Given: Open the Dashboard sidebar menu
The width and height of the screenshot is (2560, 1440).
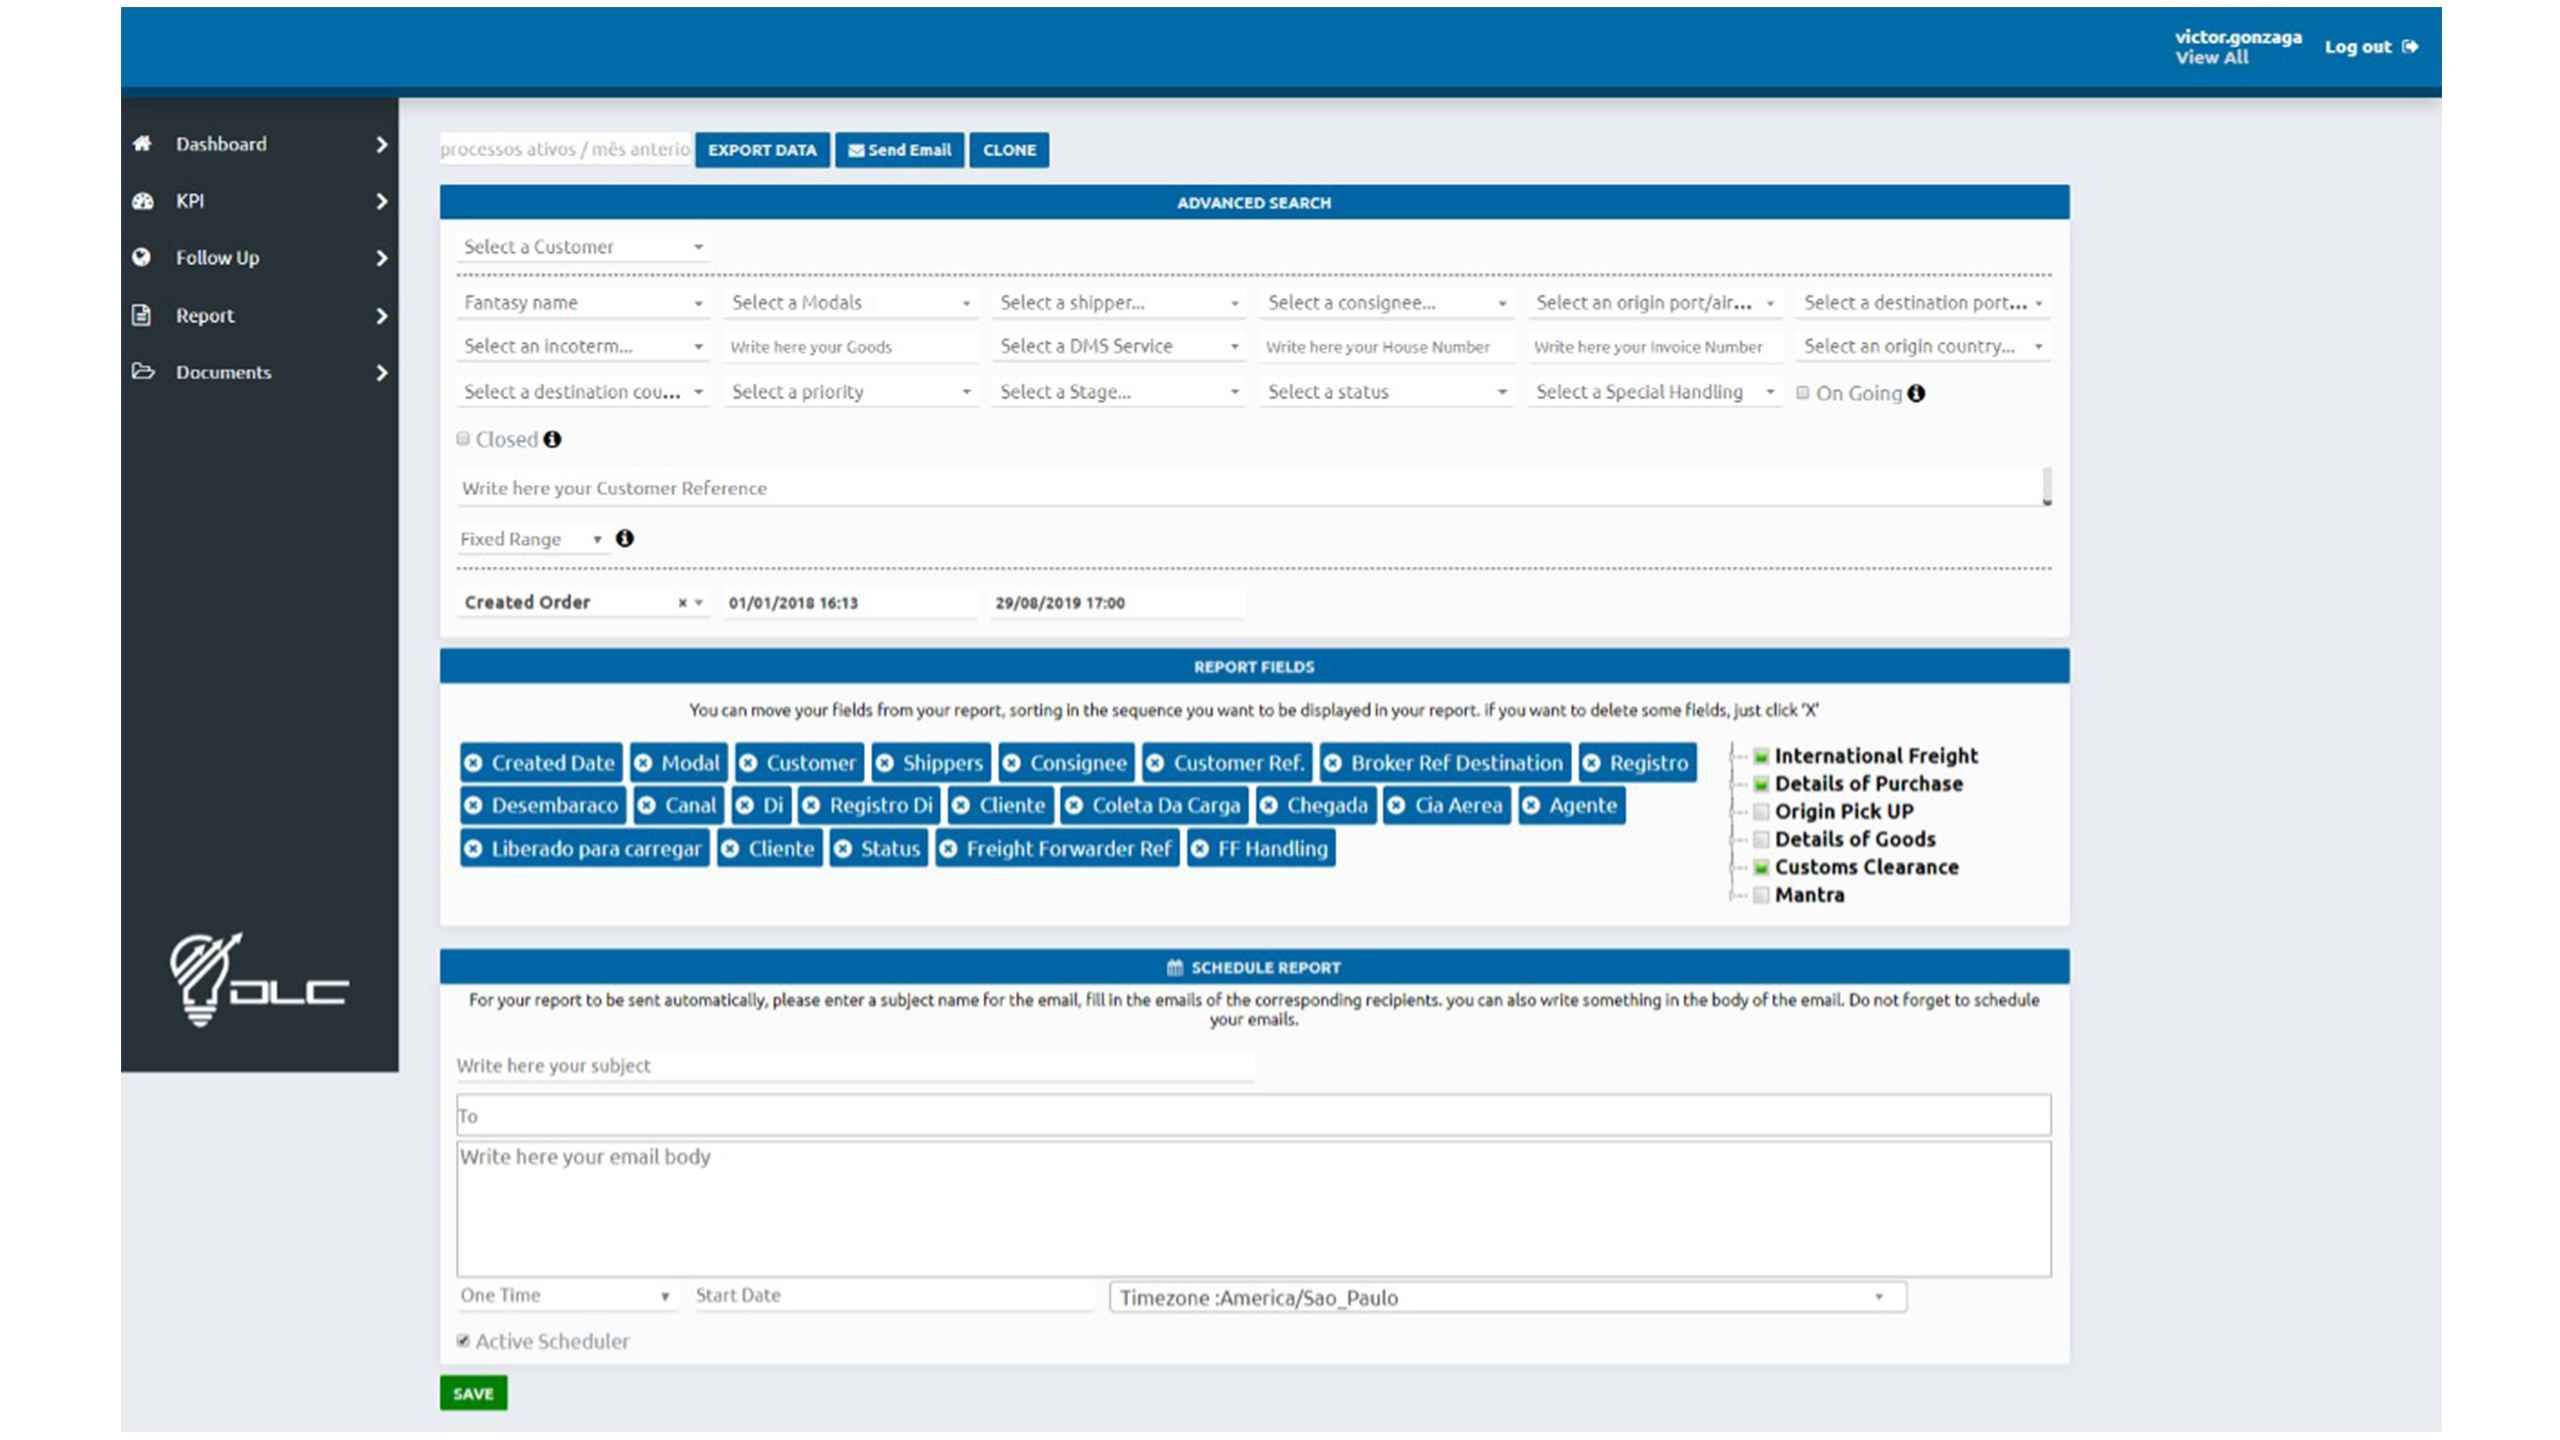Looking at the screenshot, I should click(x=259, y=144).
